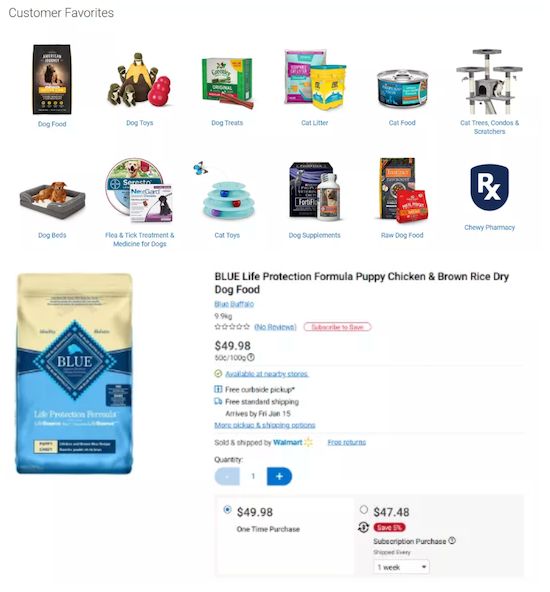Image resolution: width=550 pixels, height=592 pixels.
Task: Open Available at nearby stores link
Action: pos(267,374)
